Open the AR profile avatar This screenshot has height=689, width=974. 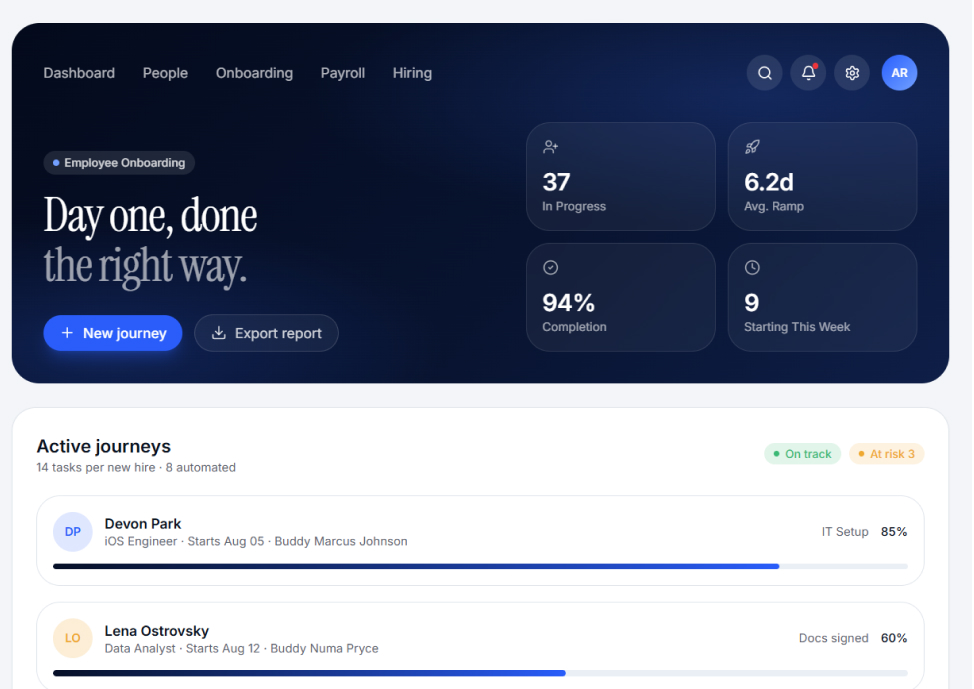click(x=899, y=73)
